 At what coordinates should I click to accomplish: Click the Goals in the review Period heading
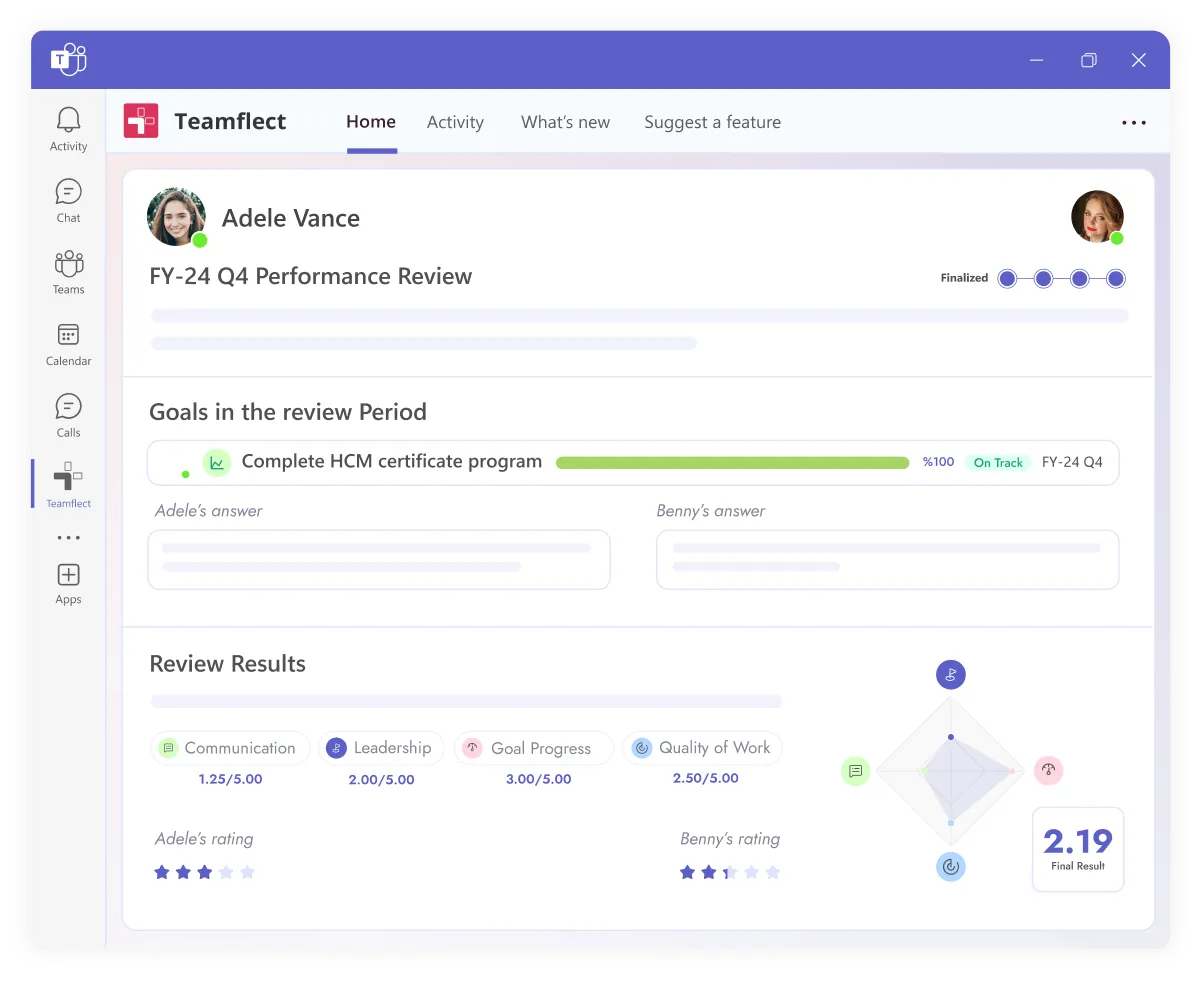[x=288, y=412]
